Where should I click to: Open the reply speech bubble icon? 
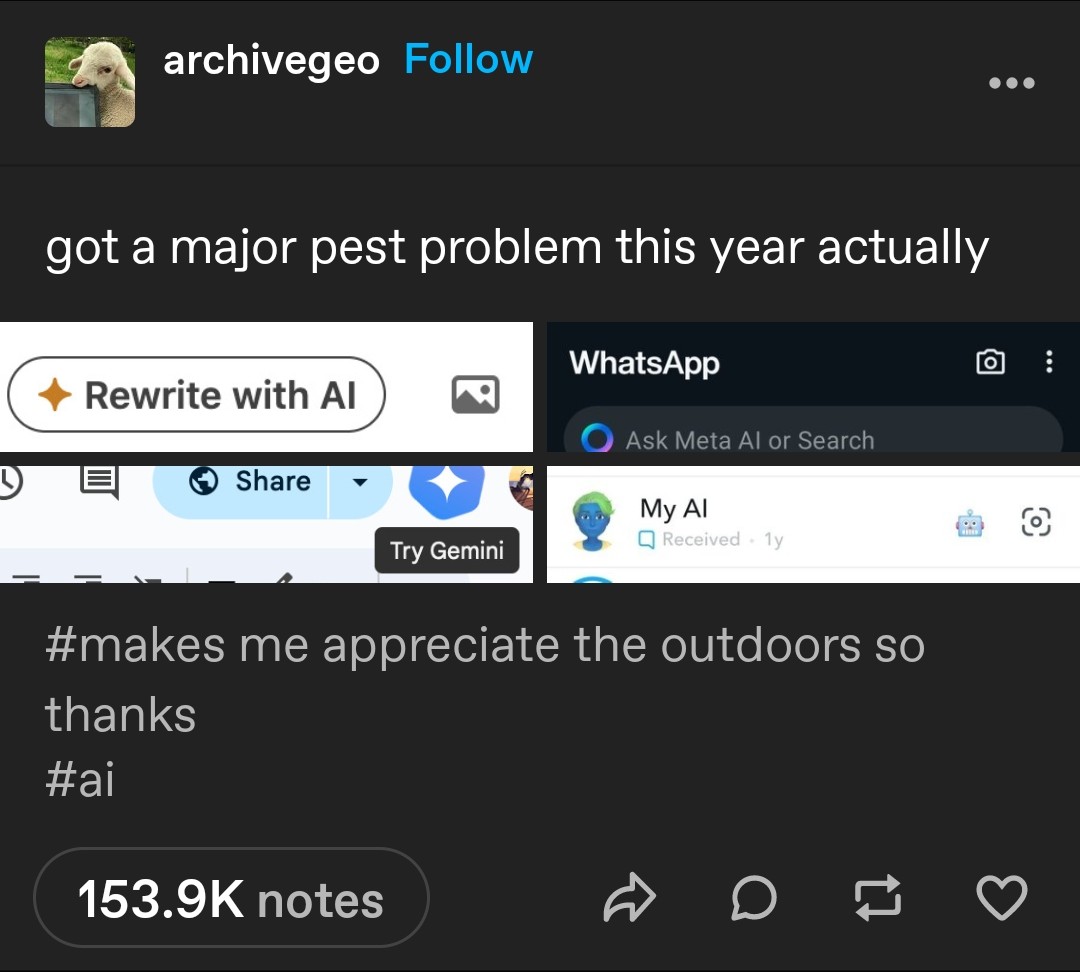point(754,898)
